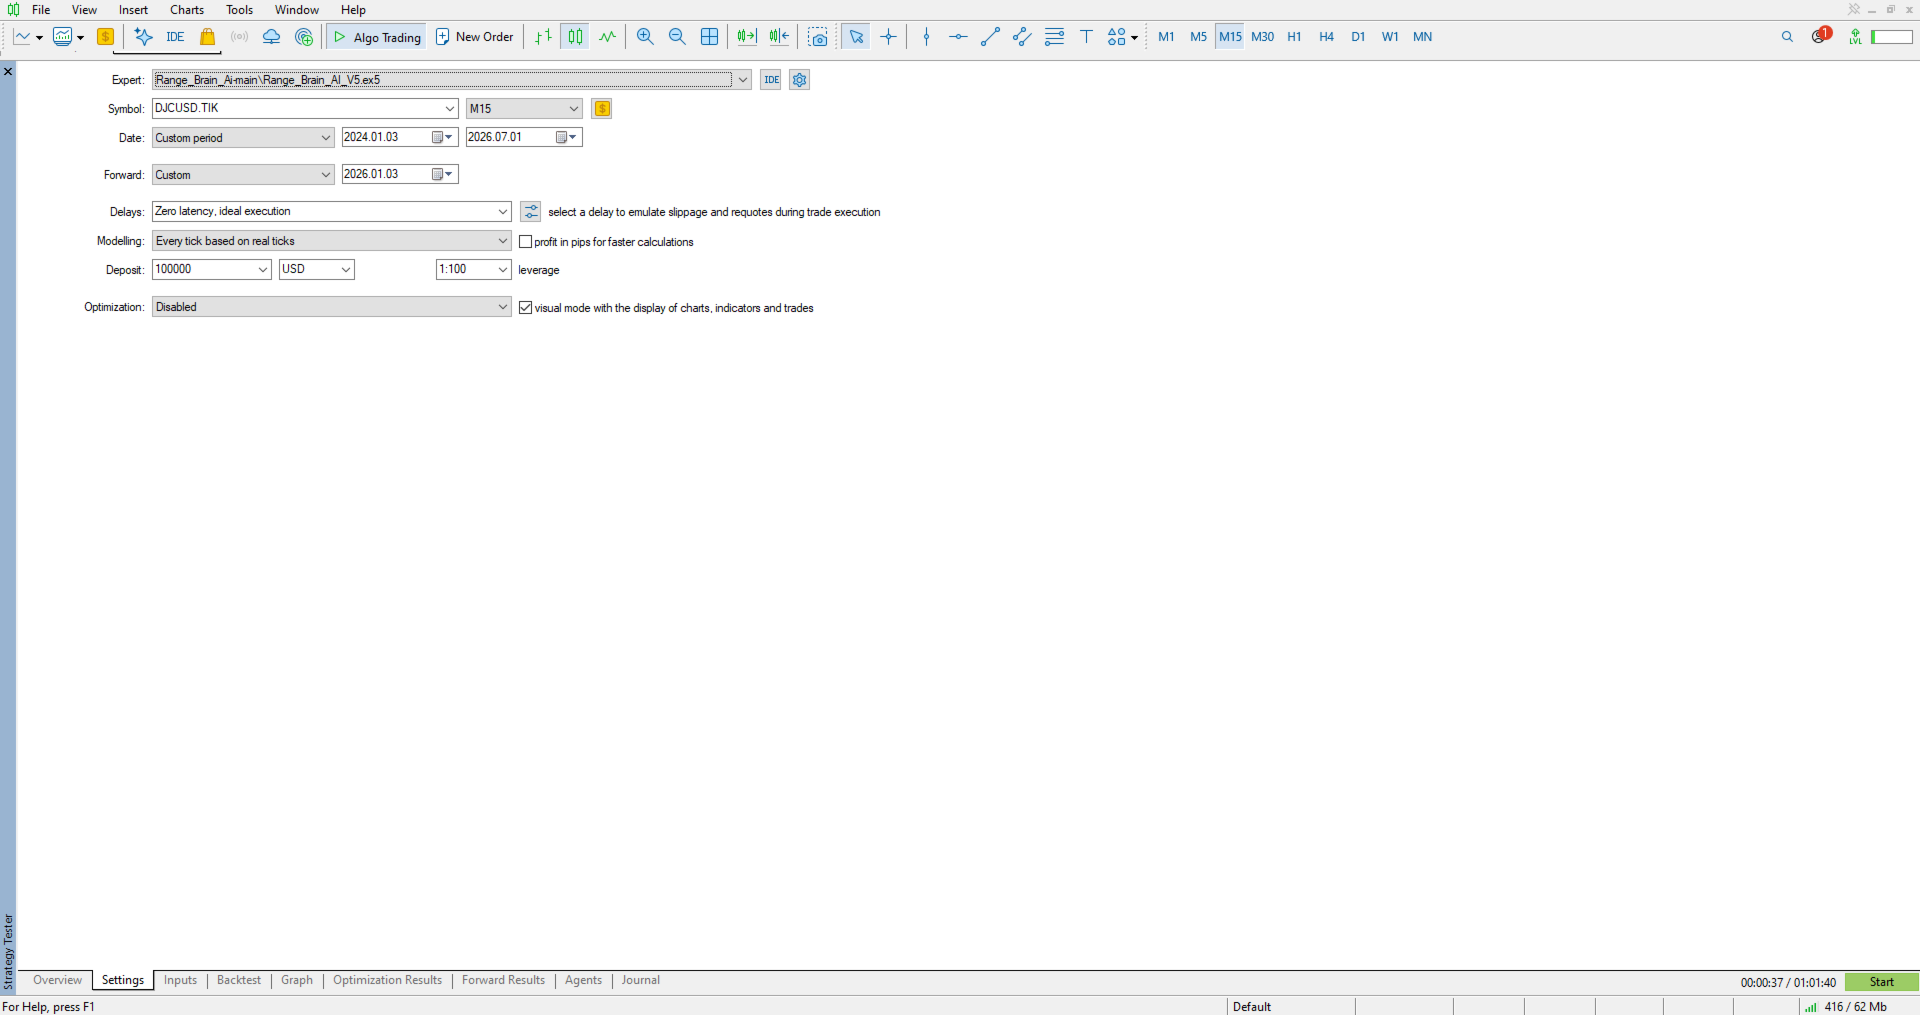Open start date 2024.01.03 calendar
Screen dimensions: 1920x1015
pos(443,138)
